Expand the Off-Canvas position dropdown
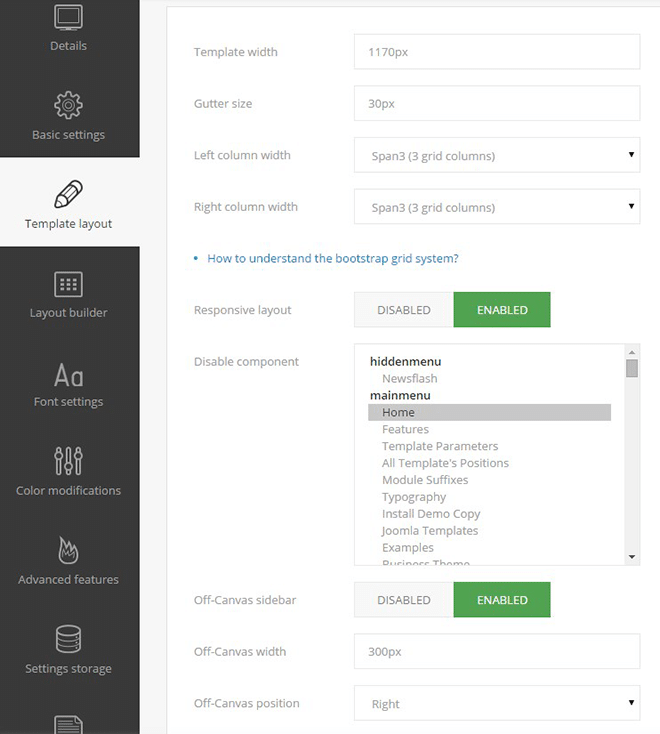This screenshot has width=660, height=734. (x=497, y=704)
